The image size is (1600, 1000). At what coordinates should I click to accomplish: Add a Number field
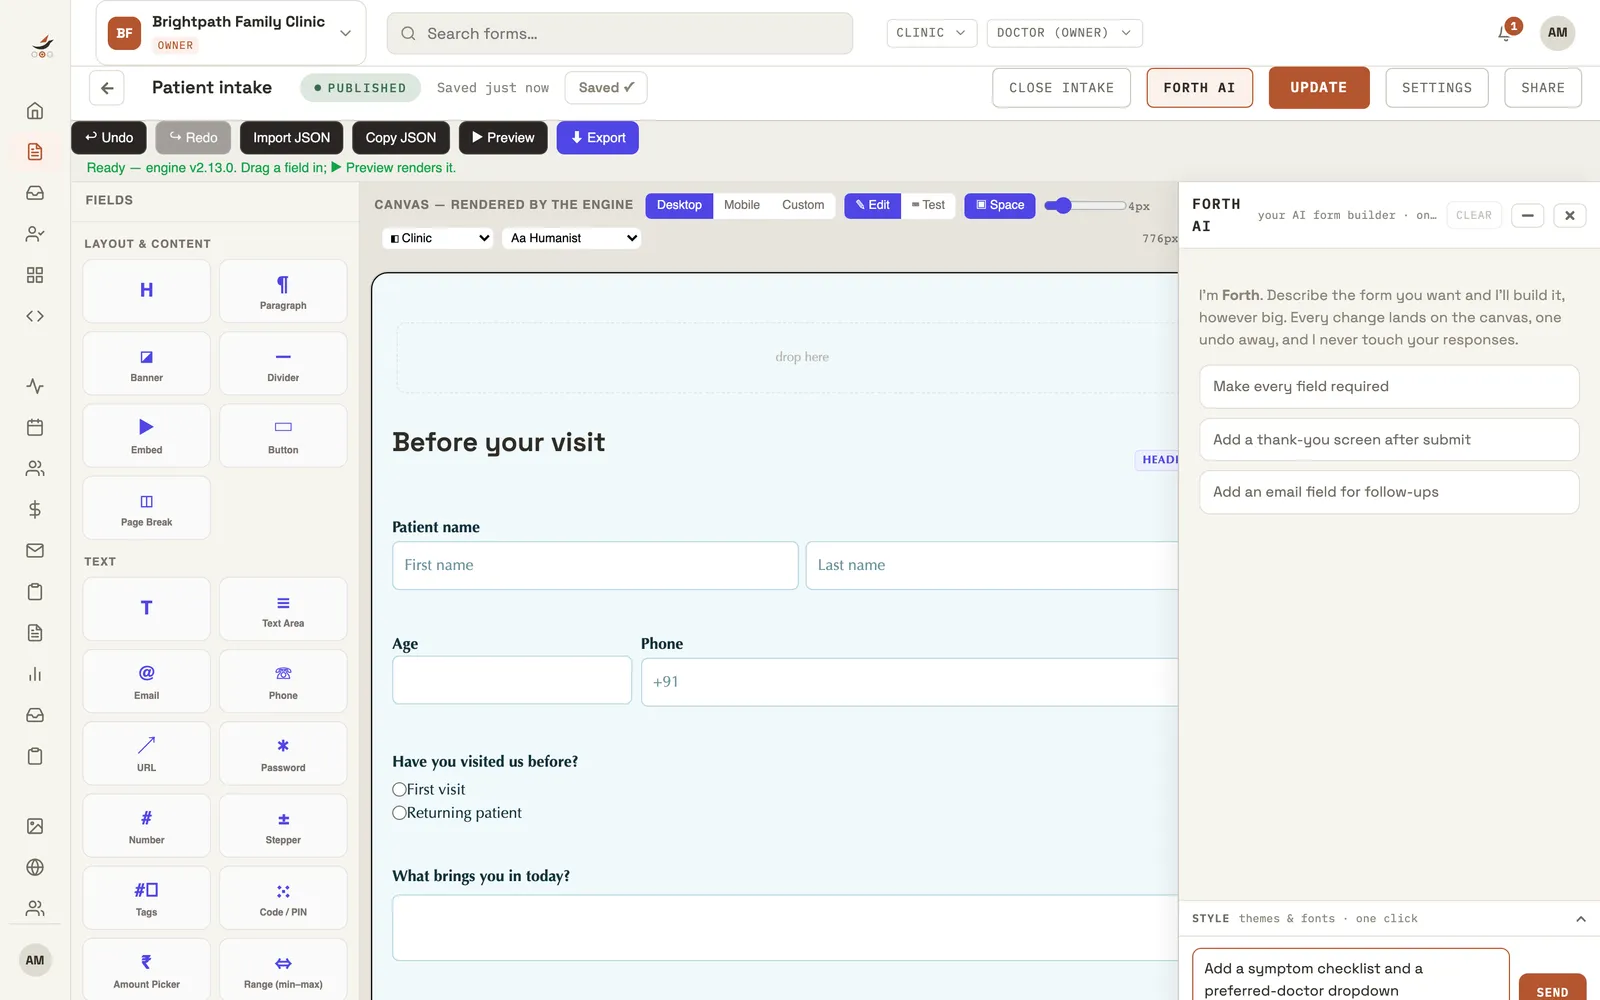(x=146, y=825)
